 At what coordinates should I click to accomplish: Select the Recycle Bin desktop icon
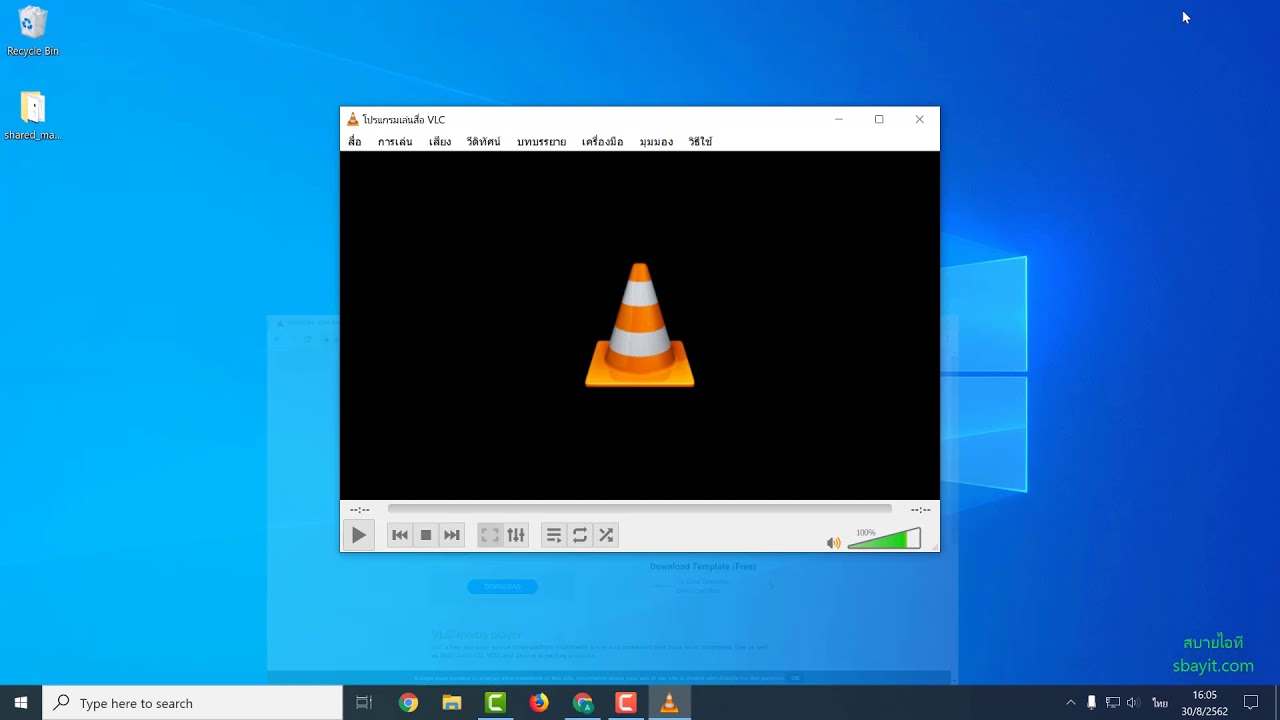pyautogui.click(x=33, y=31)
